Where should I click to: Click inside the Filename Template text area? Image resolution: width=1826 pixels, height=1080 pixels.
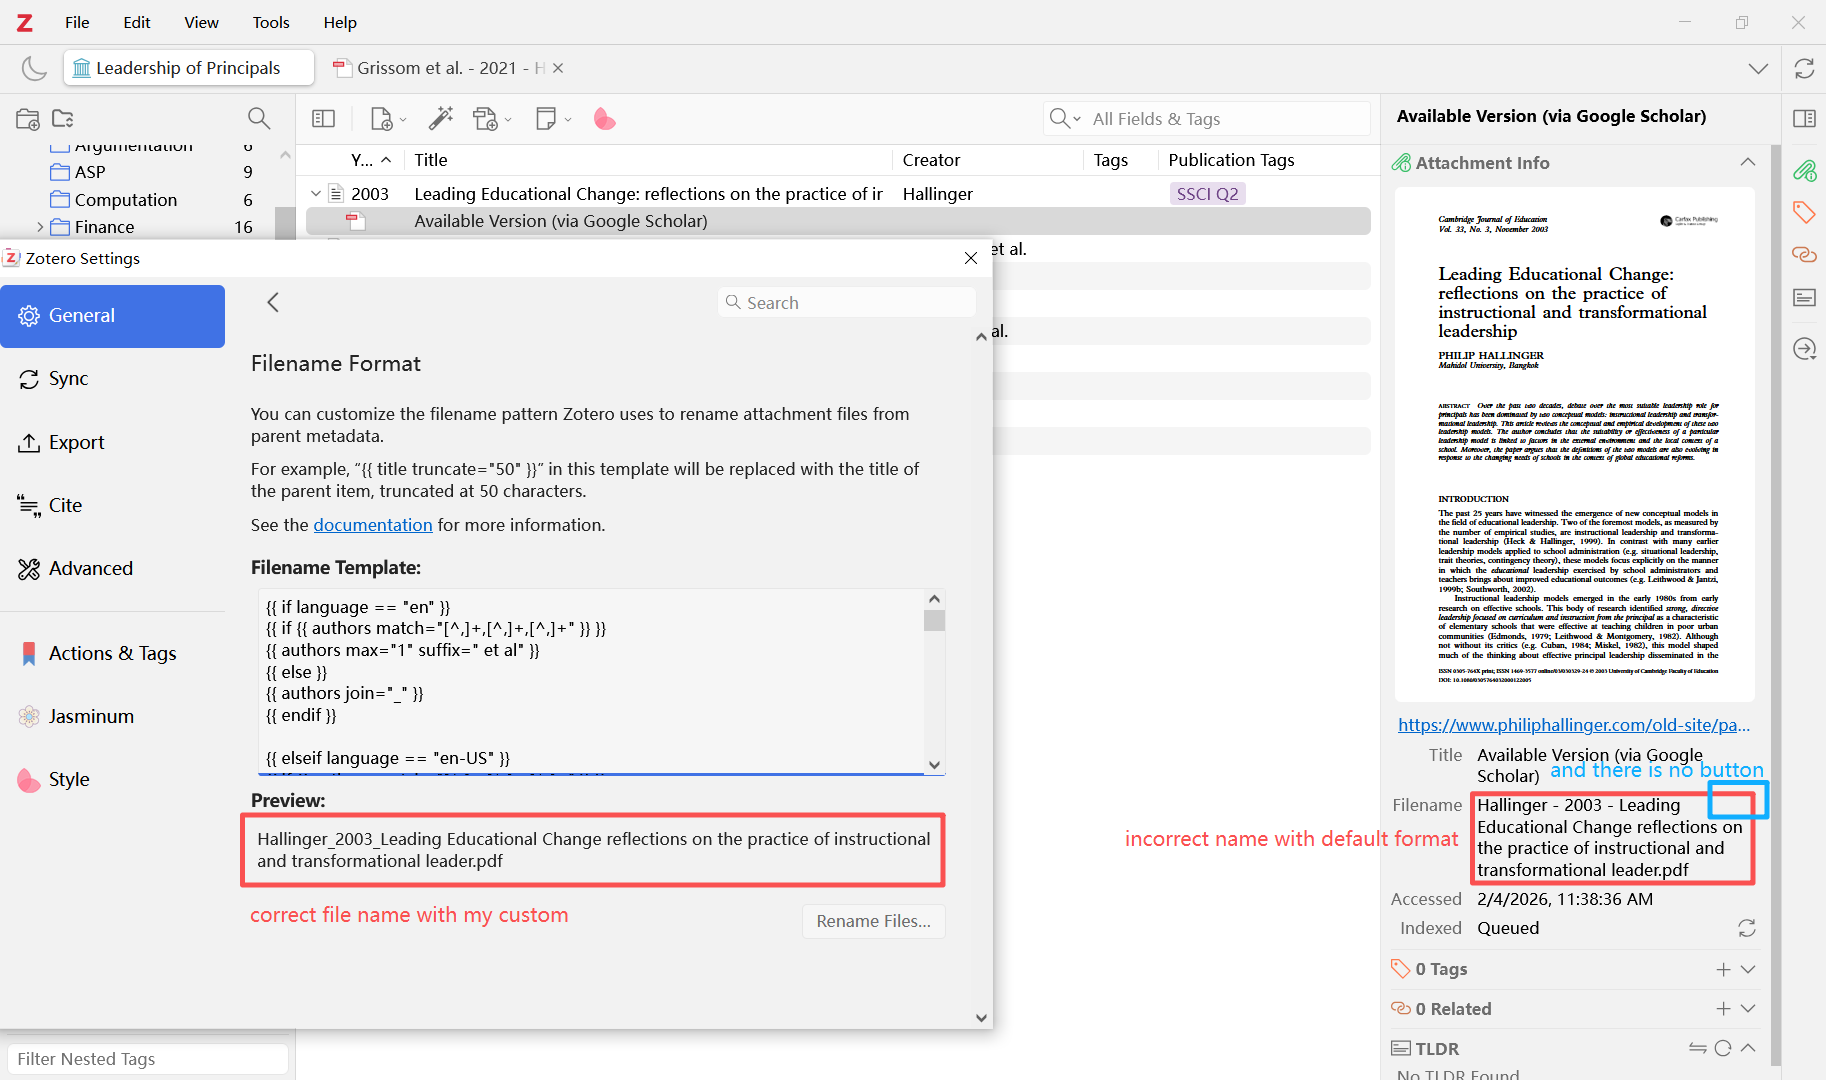point(590,682)
